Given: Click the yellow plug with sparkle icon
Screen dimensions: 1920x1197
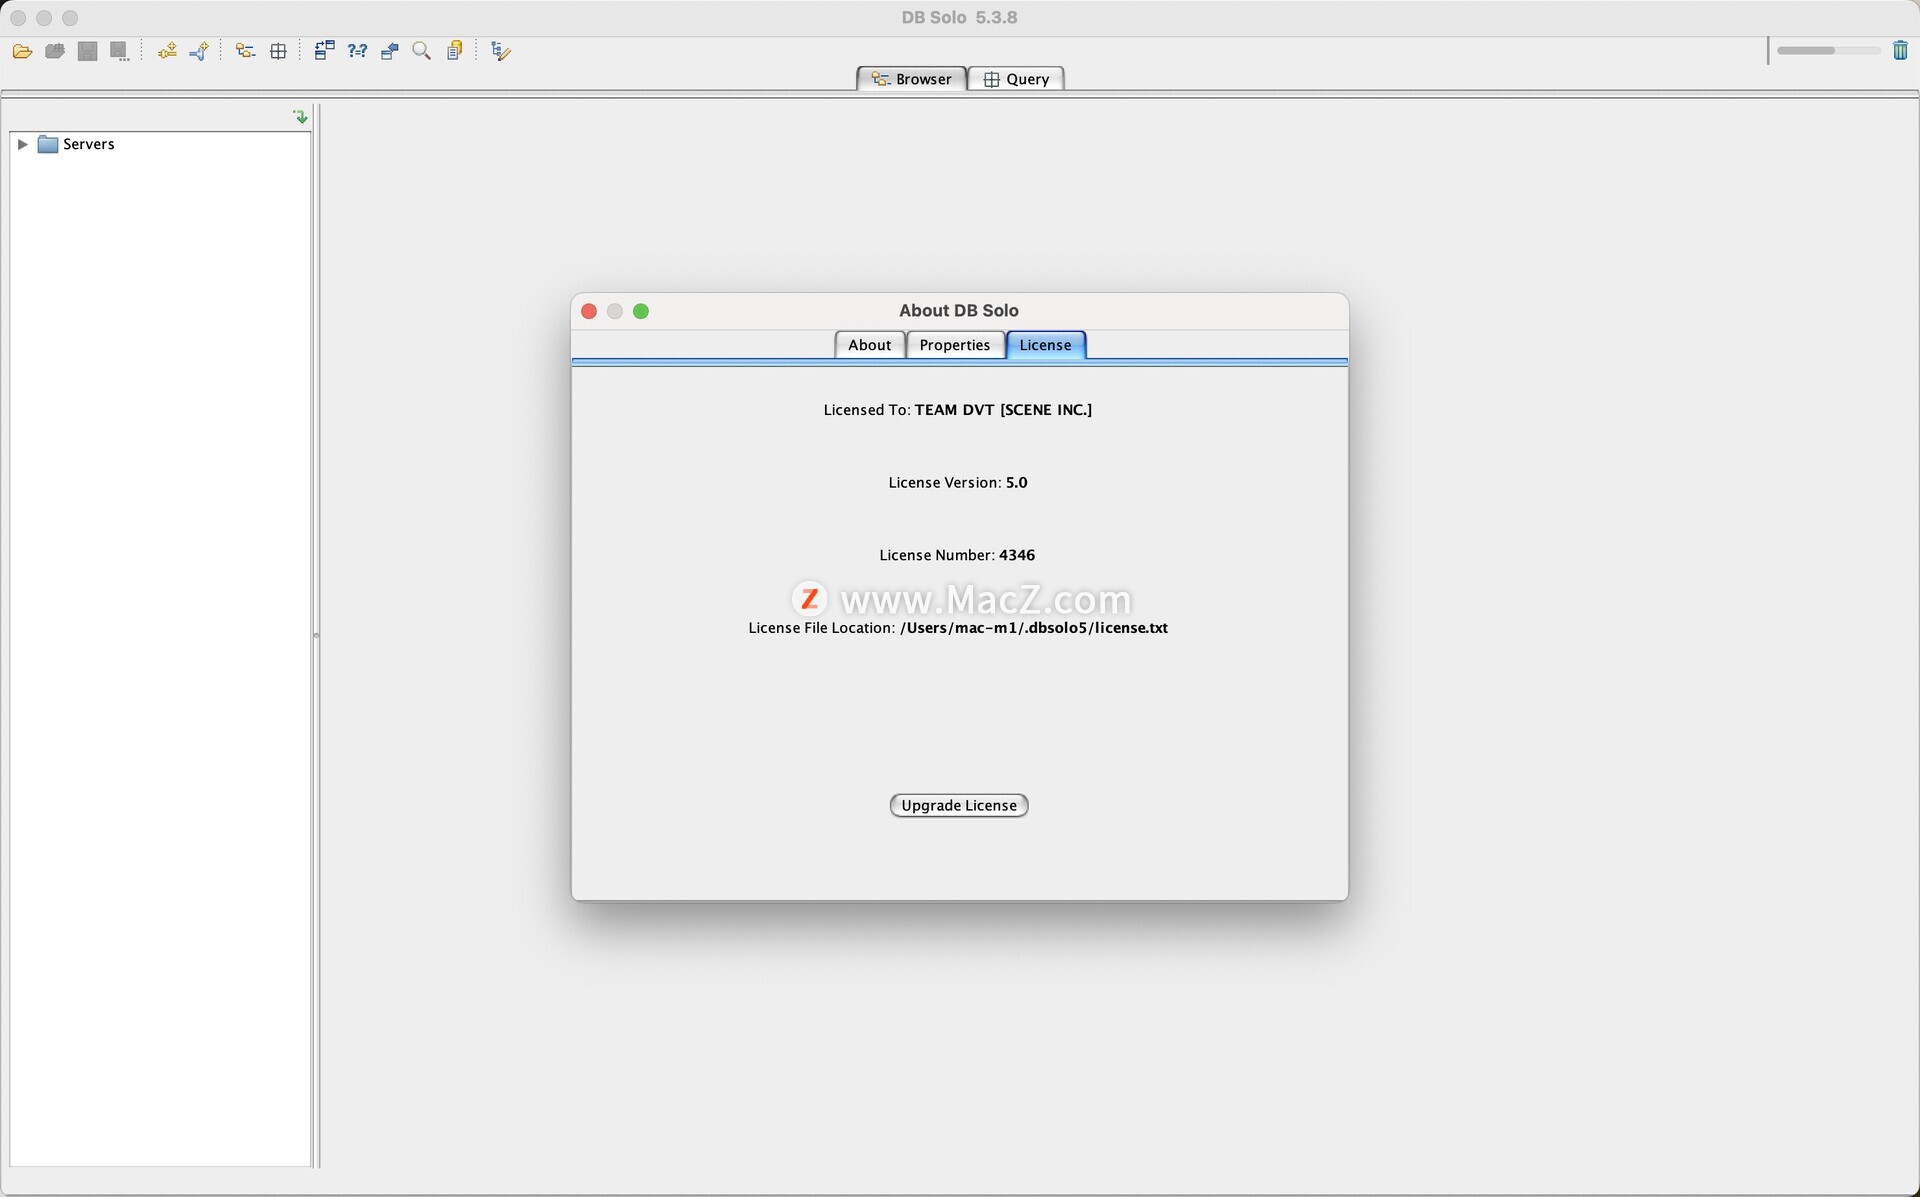Looking at the screenshot, I should point(167,51).
